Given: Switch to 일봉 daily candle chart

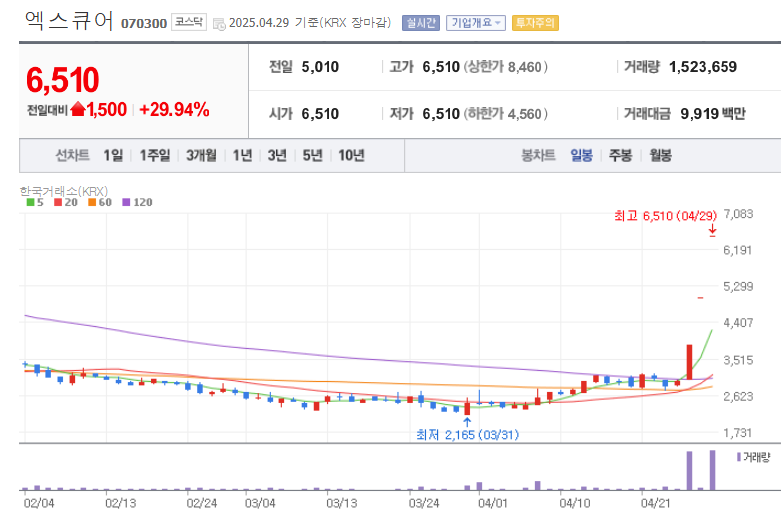Looking at the screenshot, I should [x=581, y=155].
